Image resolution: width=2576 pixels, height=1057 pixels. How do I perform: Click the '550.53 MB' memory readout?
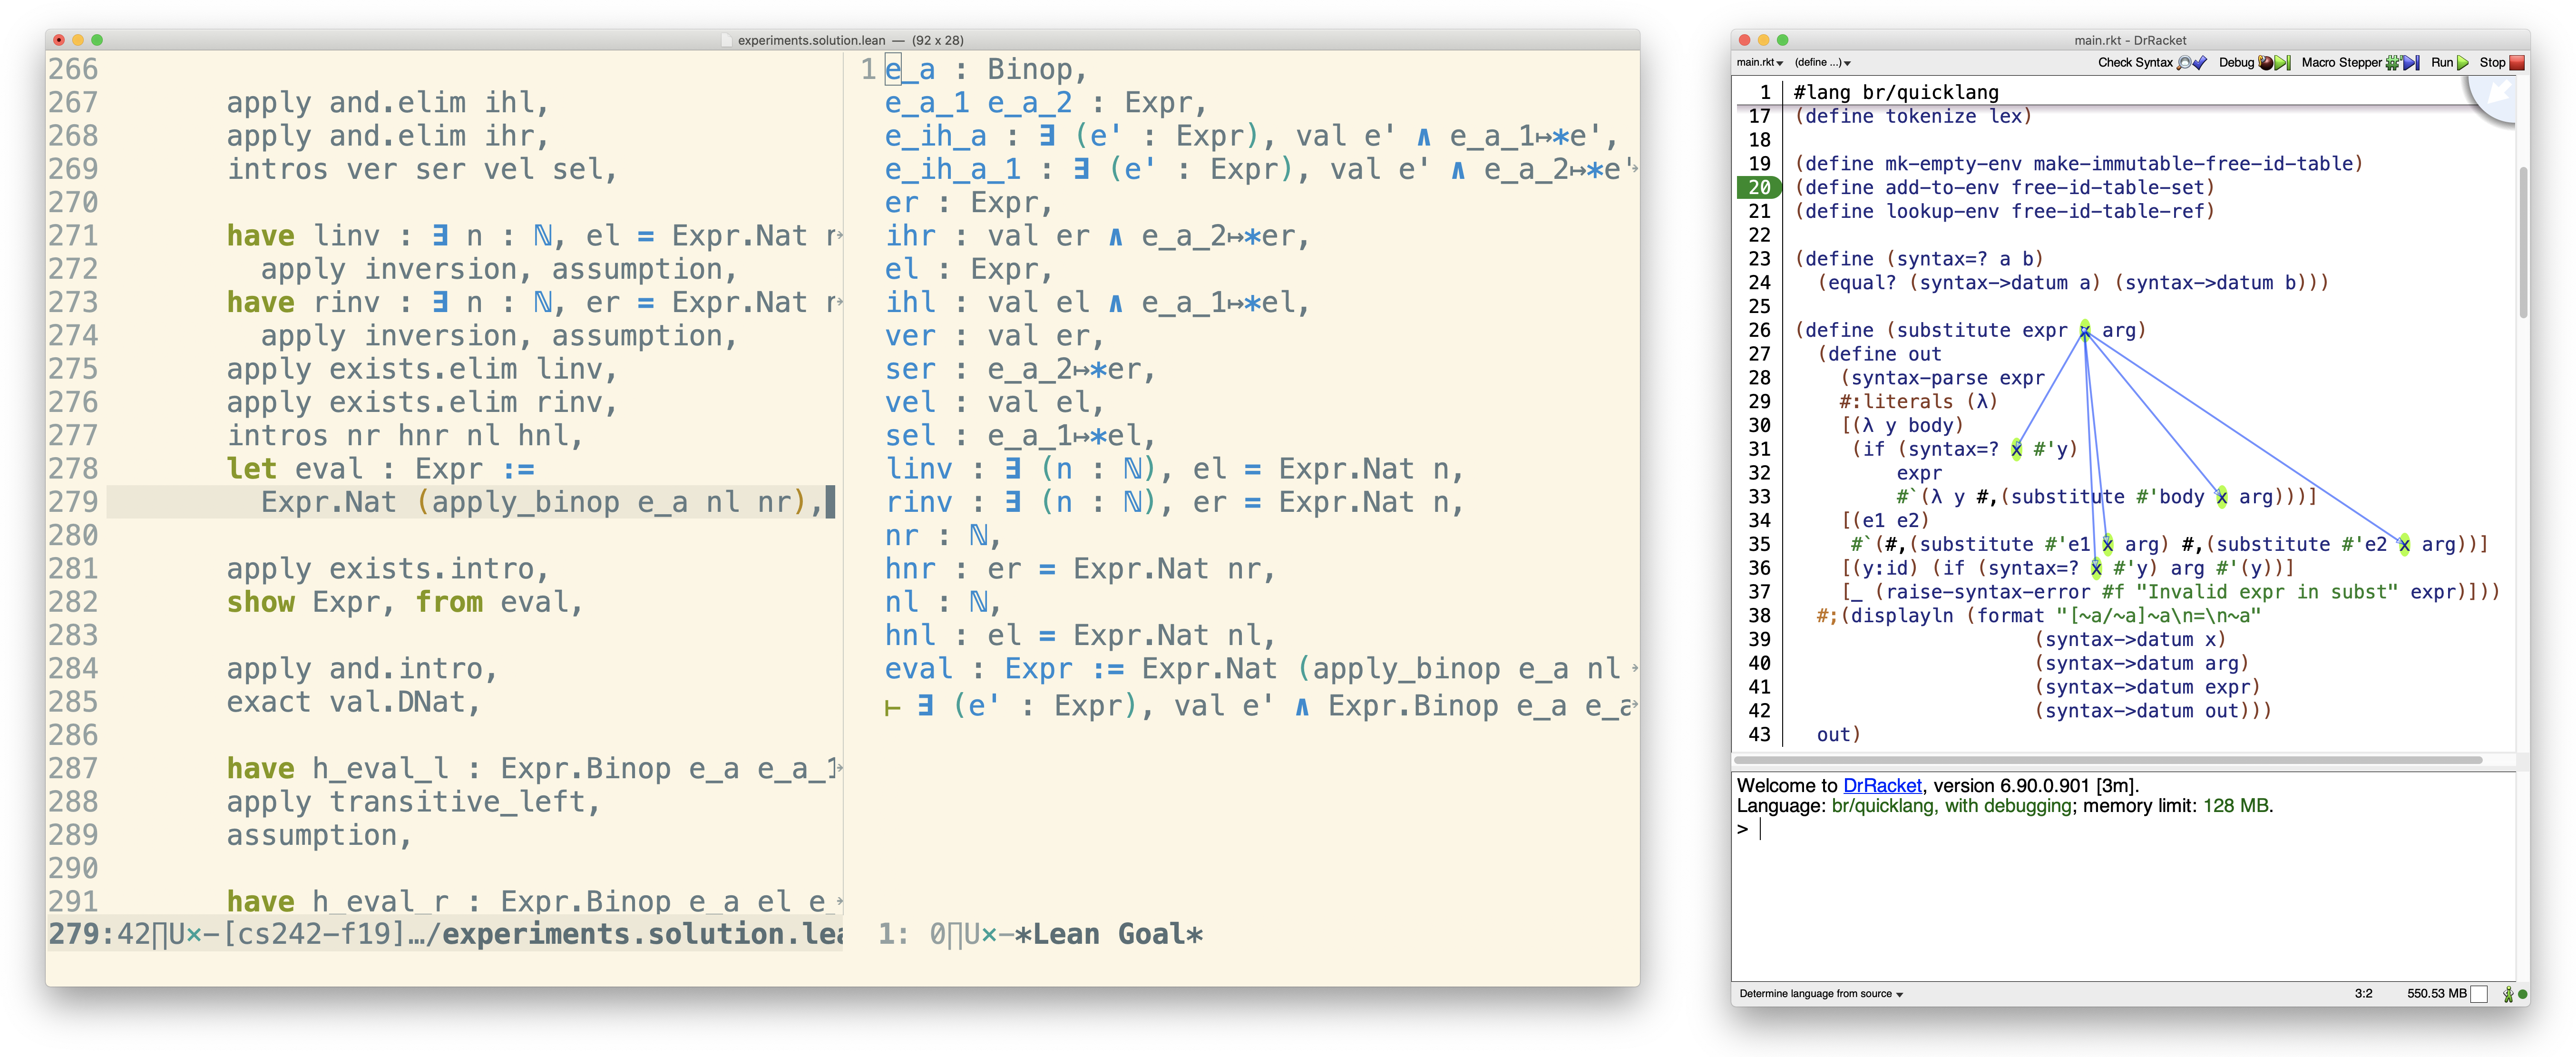point(2436,994)
